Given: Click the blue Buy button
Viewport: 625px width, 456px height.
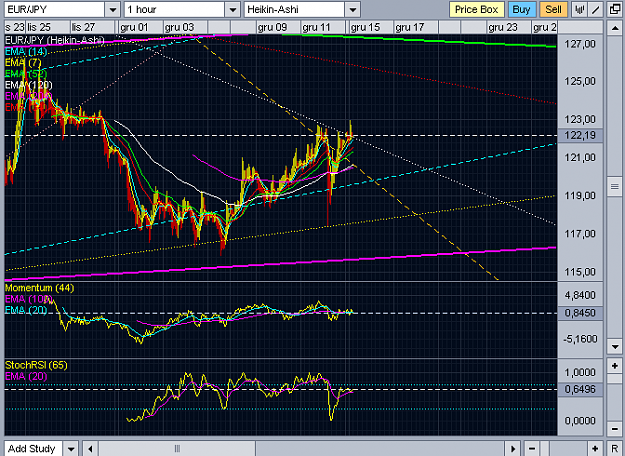Looking at the screenshot, I should coord(521,10).
